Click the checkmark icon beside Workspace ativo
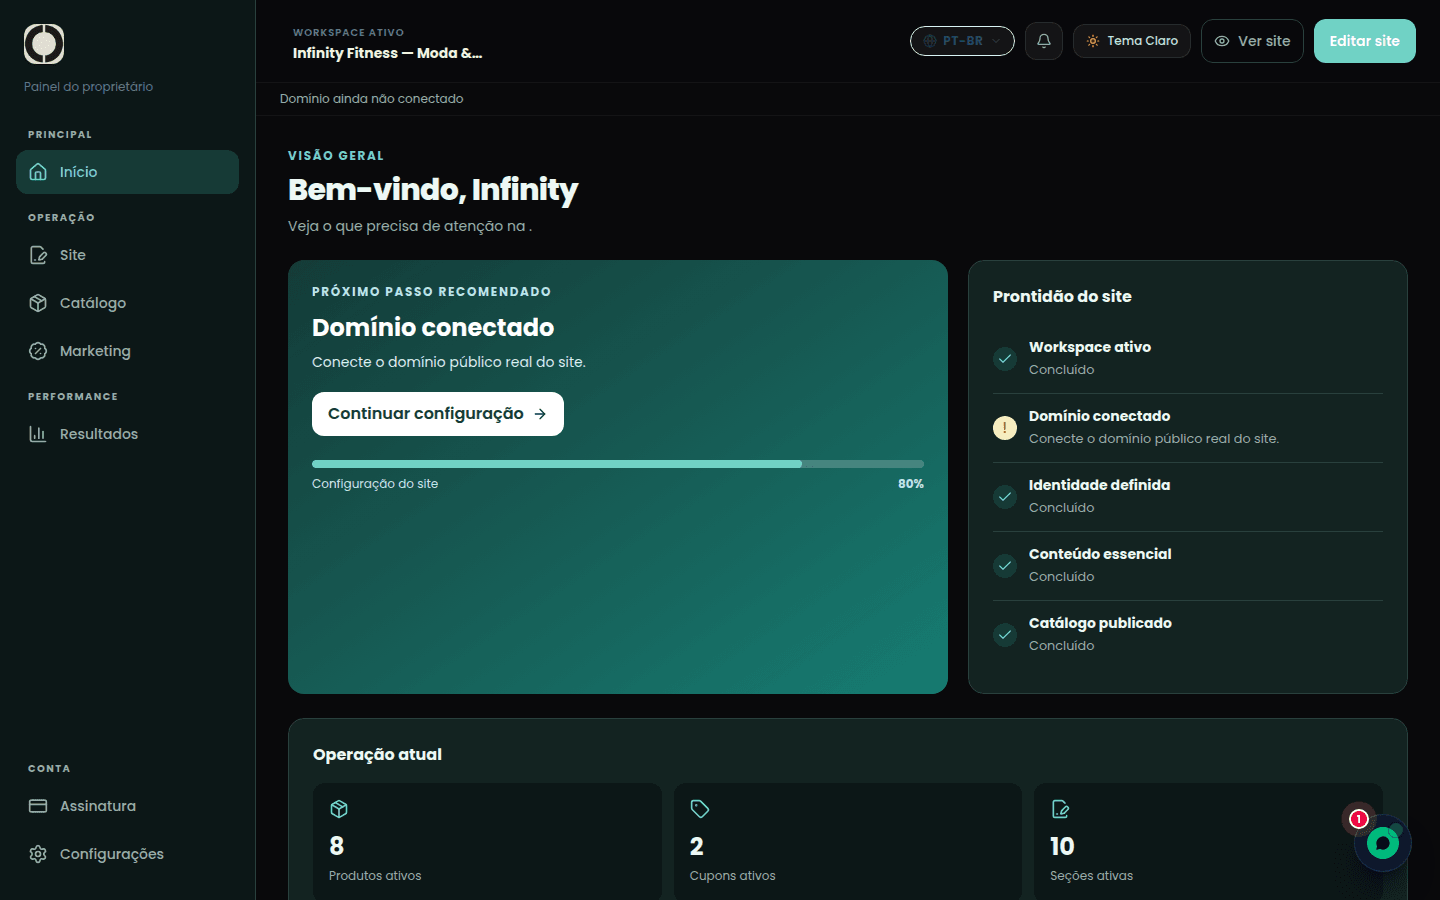Viewport: 1440px width, 900px height. (x=1005, y=359)
